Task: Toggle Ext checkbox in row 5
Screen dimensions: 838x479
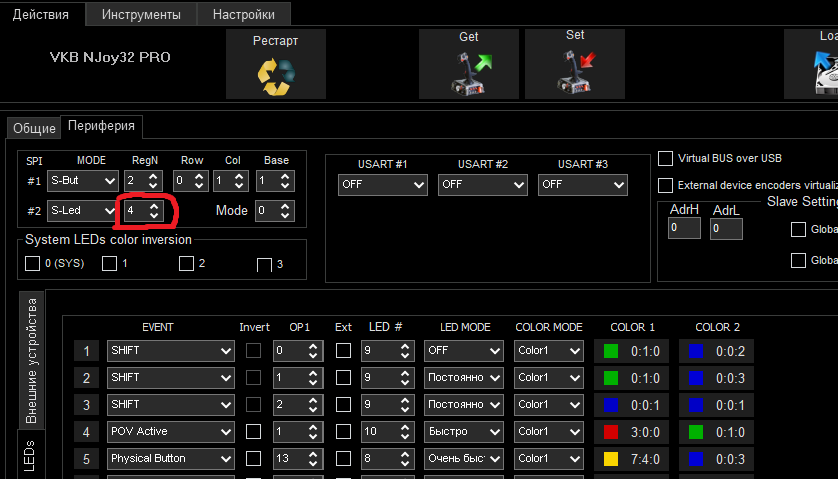Action: click(343, 459)
